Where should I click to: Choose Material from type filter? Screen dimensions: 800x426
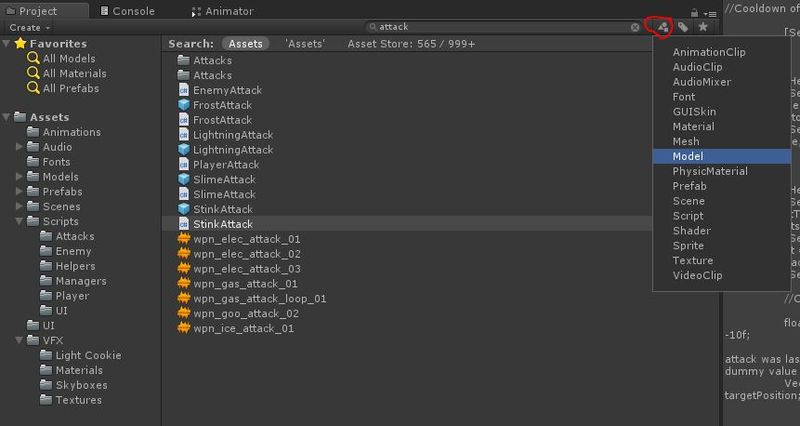[693, 127]
